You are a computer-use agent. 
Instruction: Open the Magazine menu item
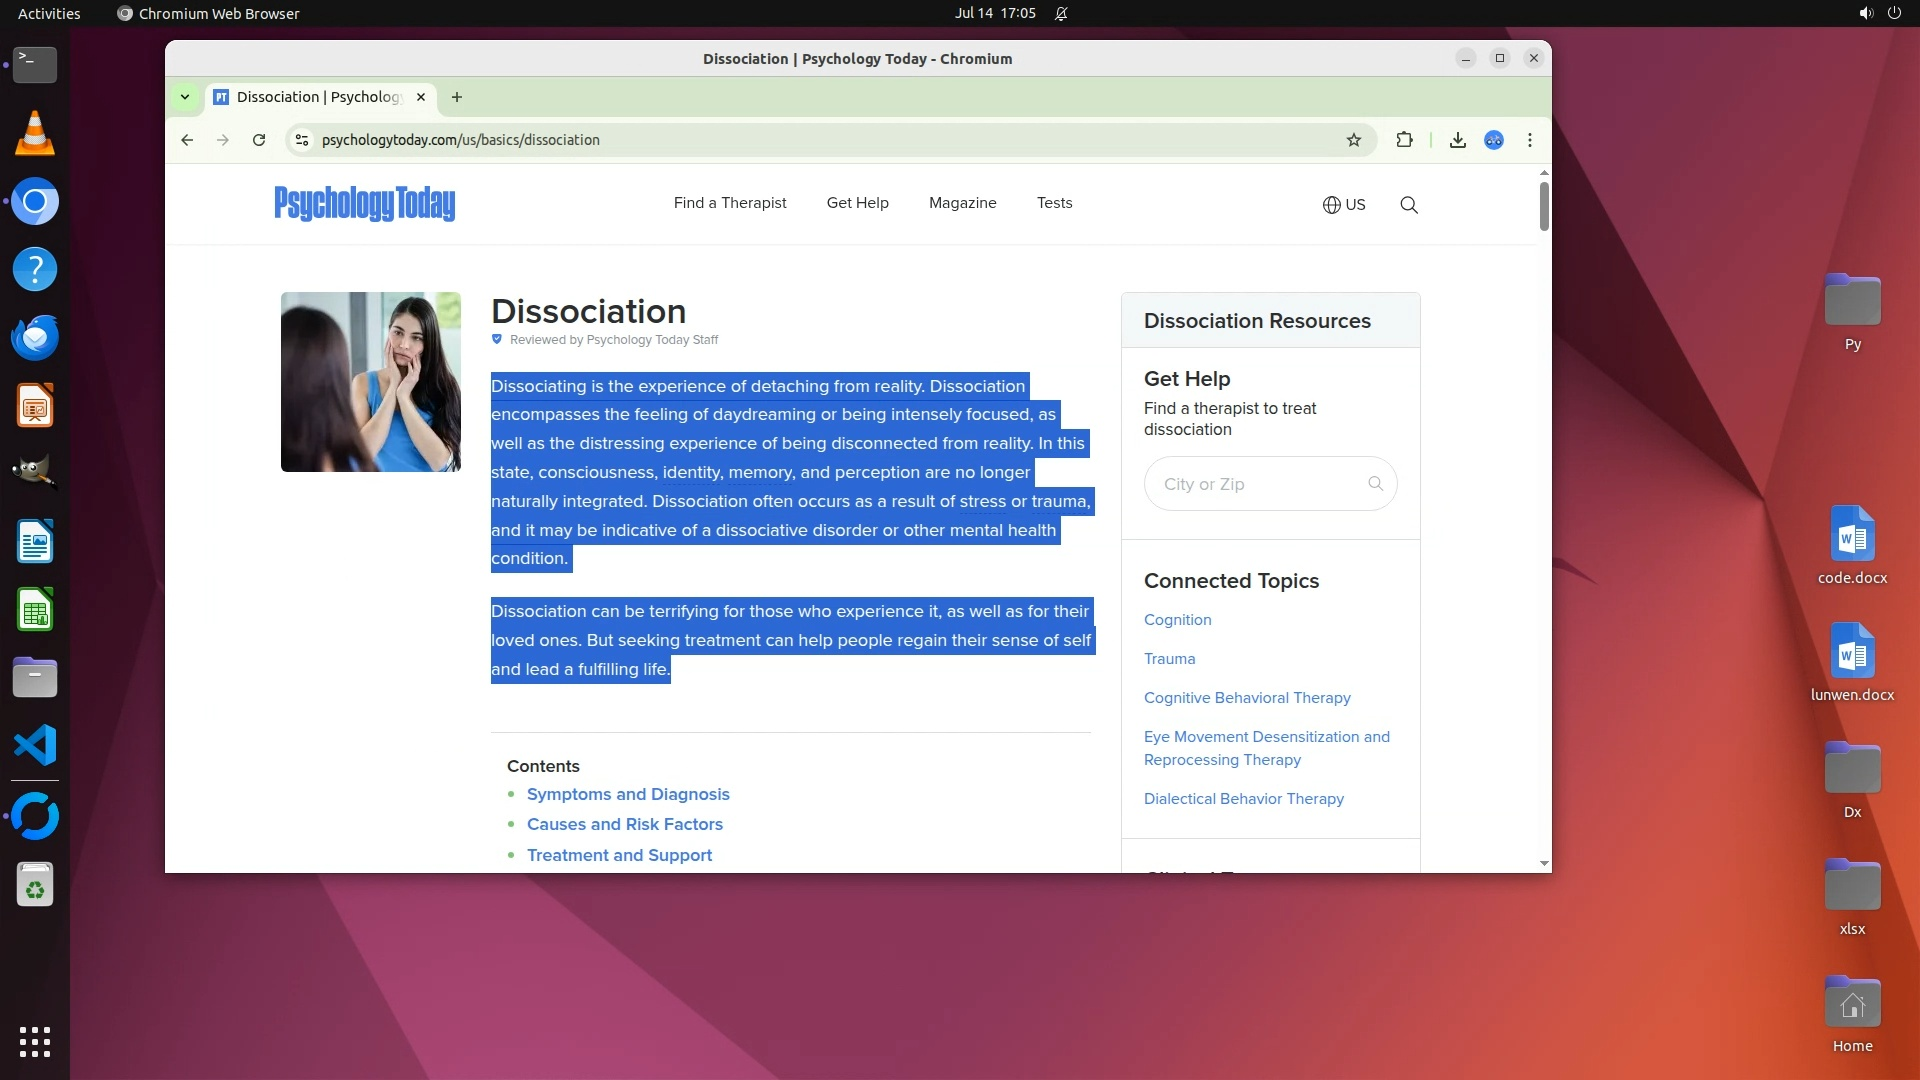pos(962,203)
